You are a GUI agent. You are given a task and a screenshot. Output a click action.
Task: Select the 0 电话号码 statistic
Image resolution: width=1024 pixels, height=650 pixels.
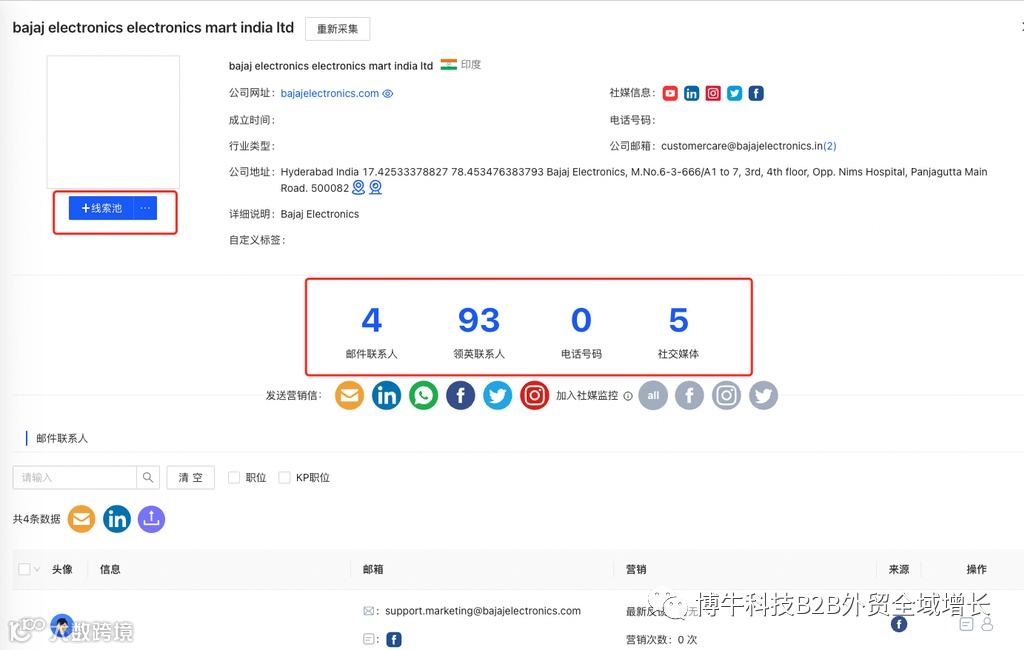(581, 332)
